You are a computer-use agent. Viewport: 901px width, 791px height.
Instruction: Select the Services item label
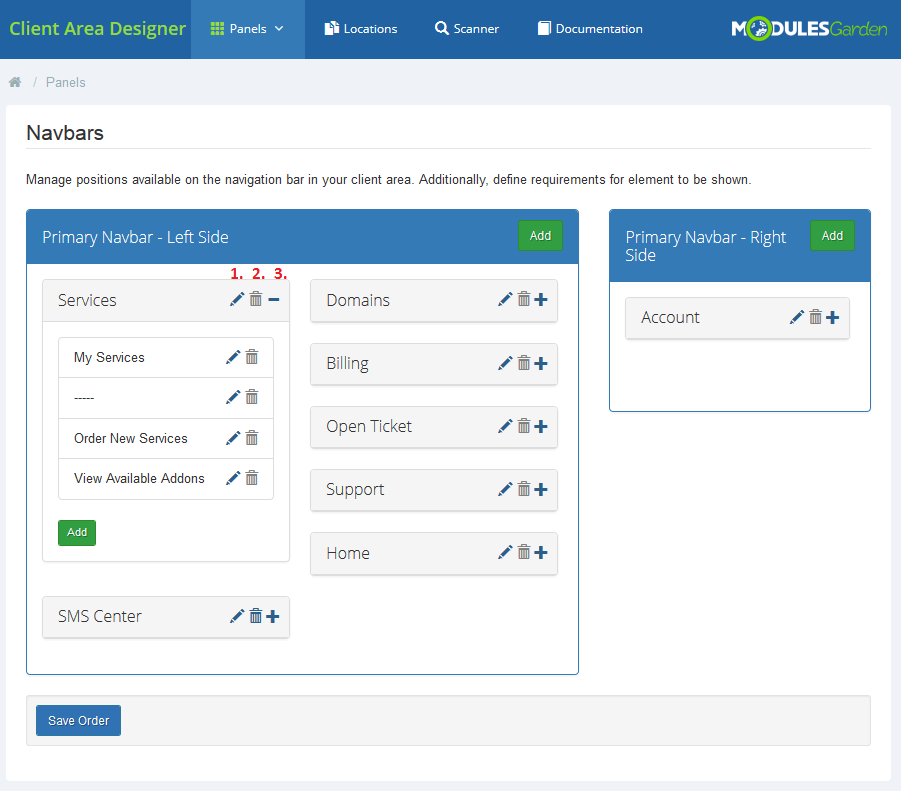pyautogui.click(x=87, y=300)
